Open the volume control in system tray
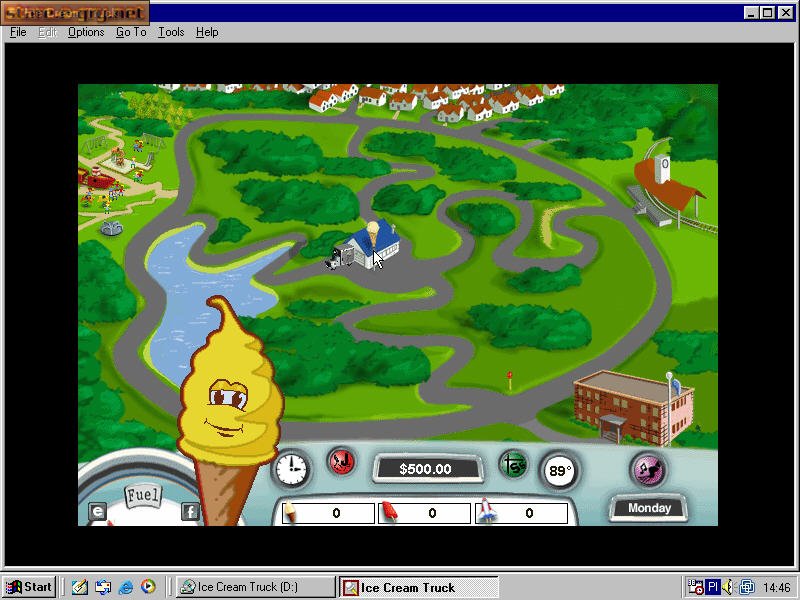800x600 pixels. tap(729, 587)
